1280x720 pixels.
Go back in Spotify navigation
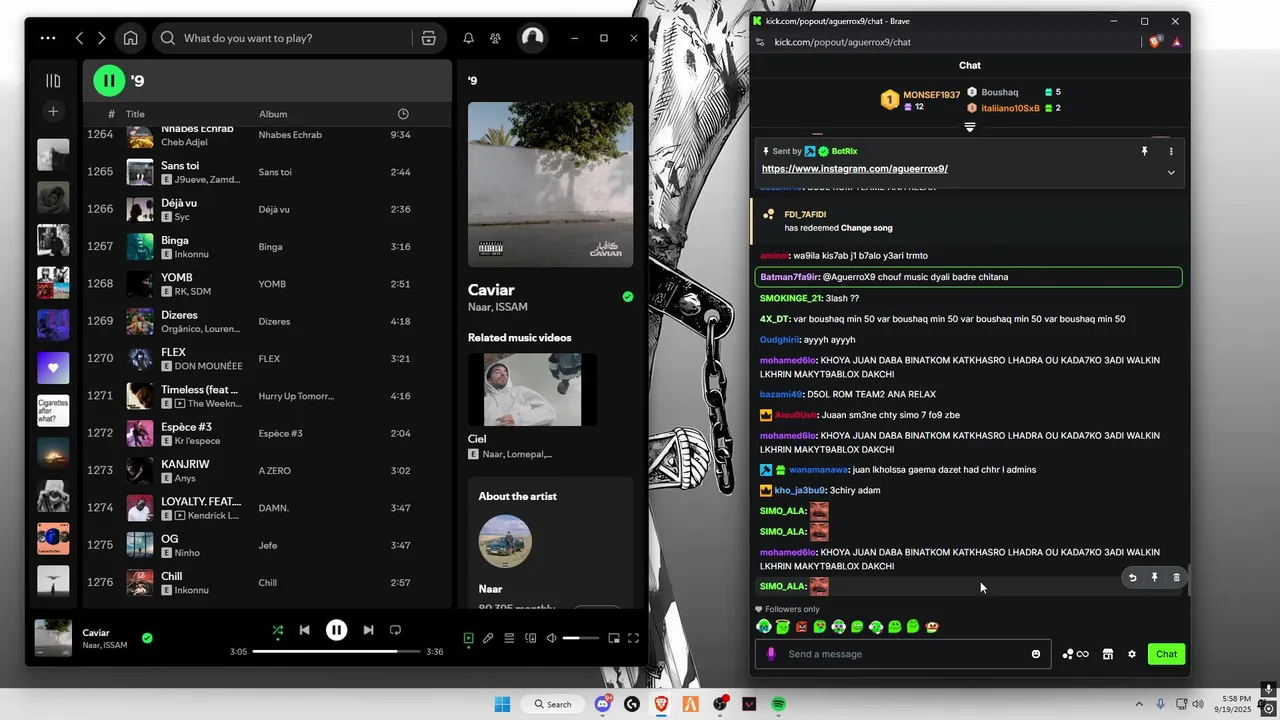point(79,38)
